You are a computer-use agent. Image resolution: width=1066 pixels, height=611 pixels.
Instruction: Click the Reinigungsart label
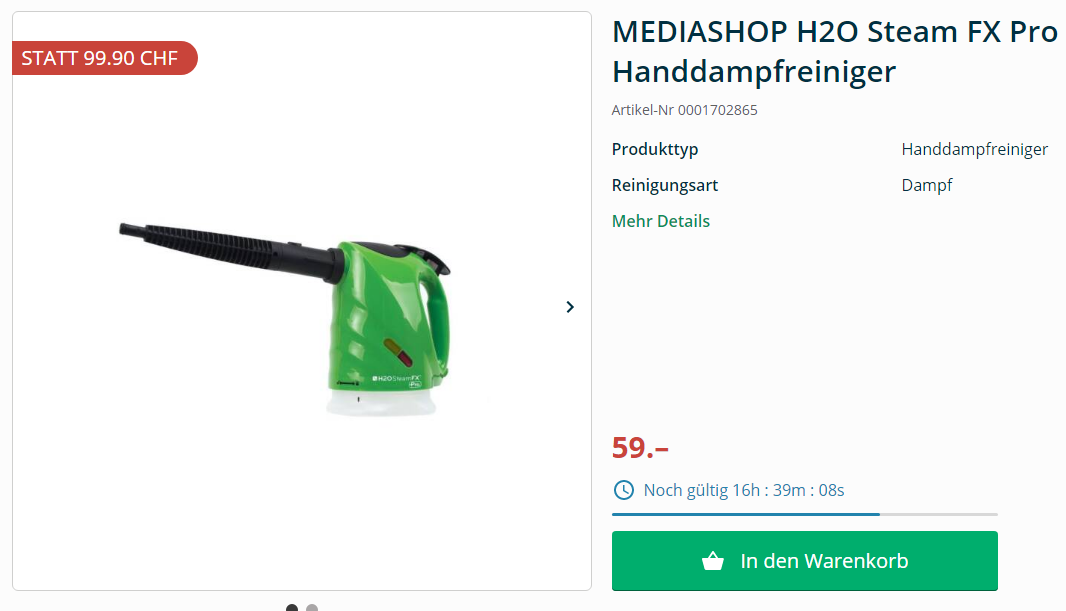click(664, 185)
